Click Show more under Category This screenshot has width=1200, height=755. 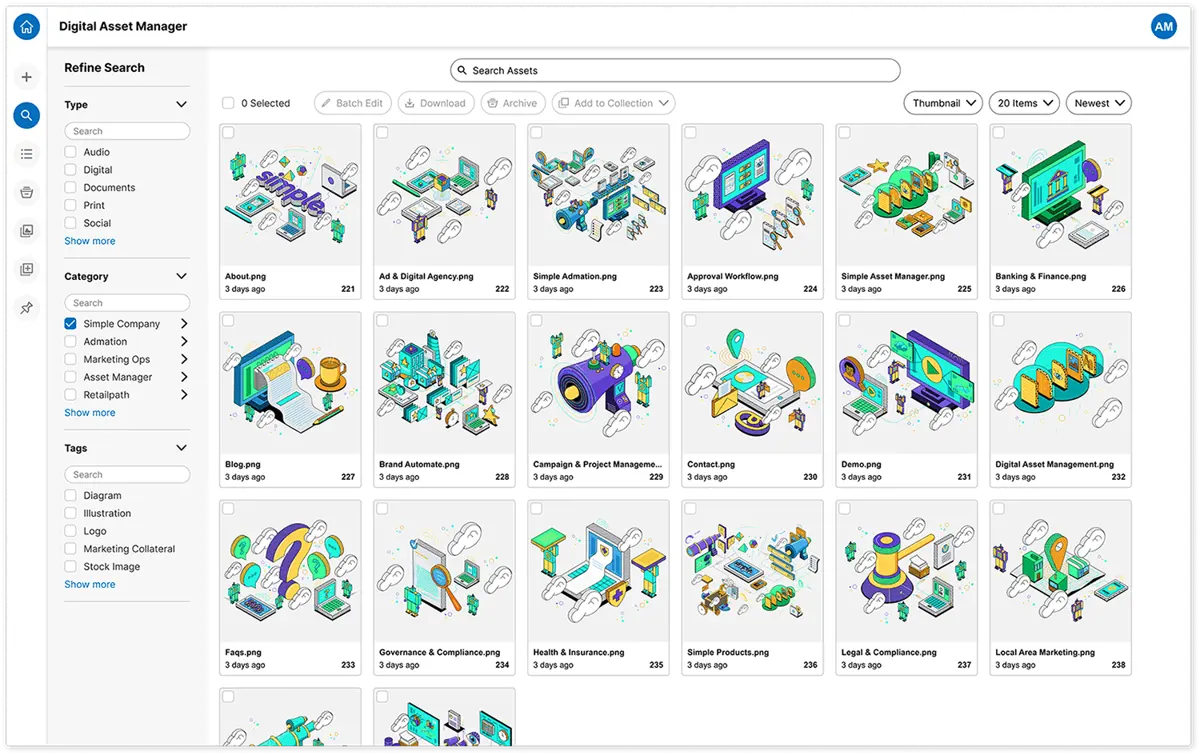tap(90, 413)
